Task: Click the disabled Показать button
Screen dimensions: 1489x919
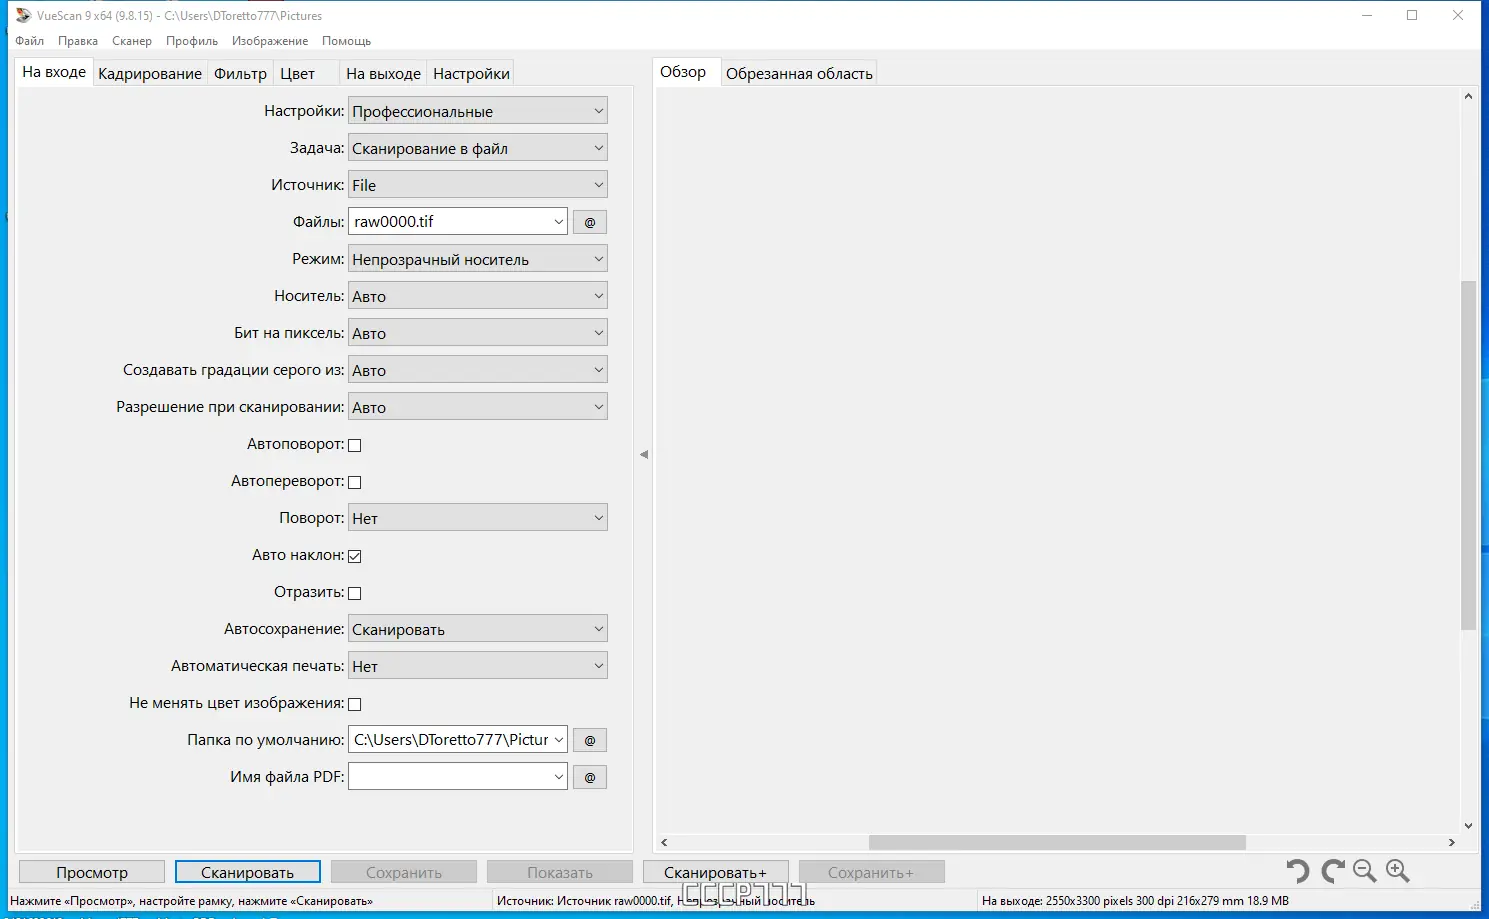Action: tap(560, 872)
